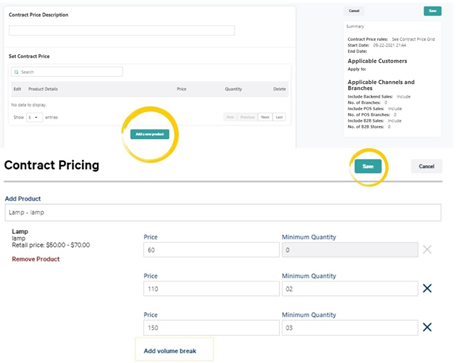This screenshot has width=456, height=363.
Task: Focus the Contract Price Description field
Action: tap(122, 31)
